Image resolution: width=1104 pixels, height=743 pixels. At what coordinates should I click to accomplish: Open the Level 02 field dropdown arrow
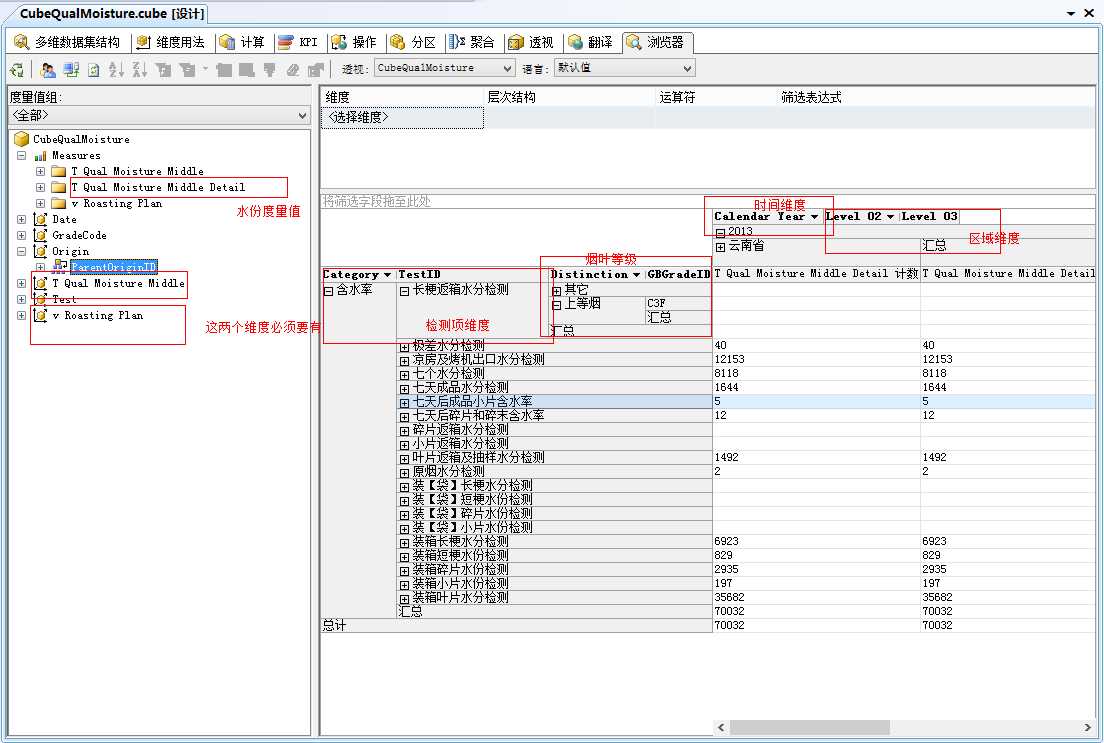[x=891, y=217]
